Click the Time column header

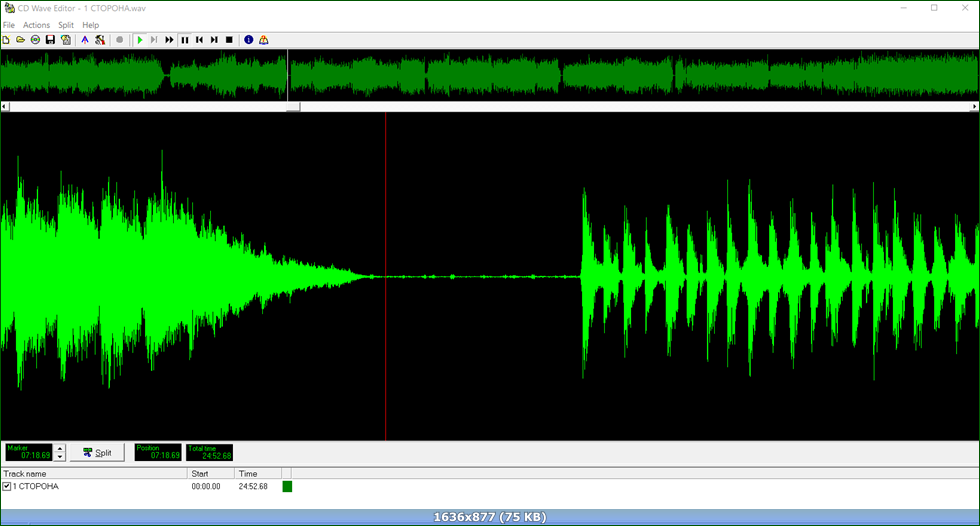(258, 474)
